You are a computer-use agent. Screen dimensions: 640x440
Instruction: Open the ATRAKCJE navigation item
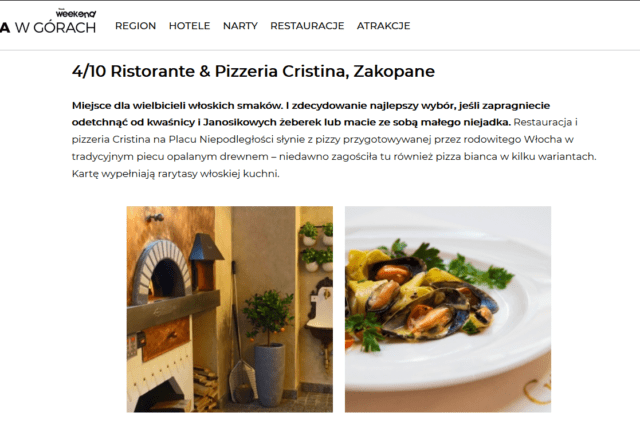383,26
